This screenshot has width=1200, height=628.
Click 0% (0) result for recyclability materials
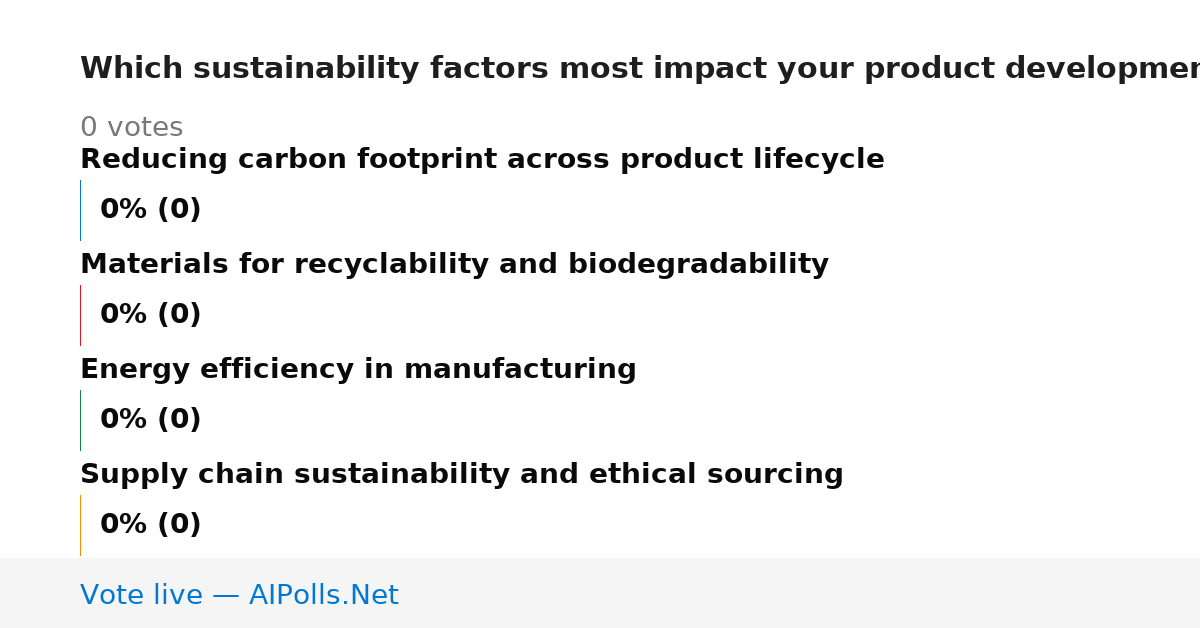151,315
